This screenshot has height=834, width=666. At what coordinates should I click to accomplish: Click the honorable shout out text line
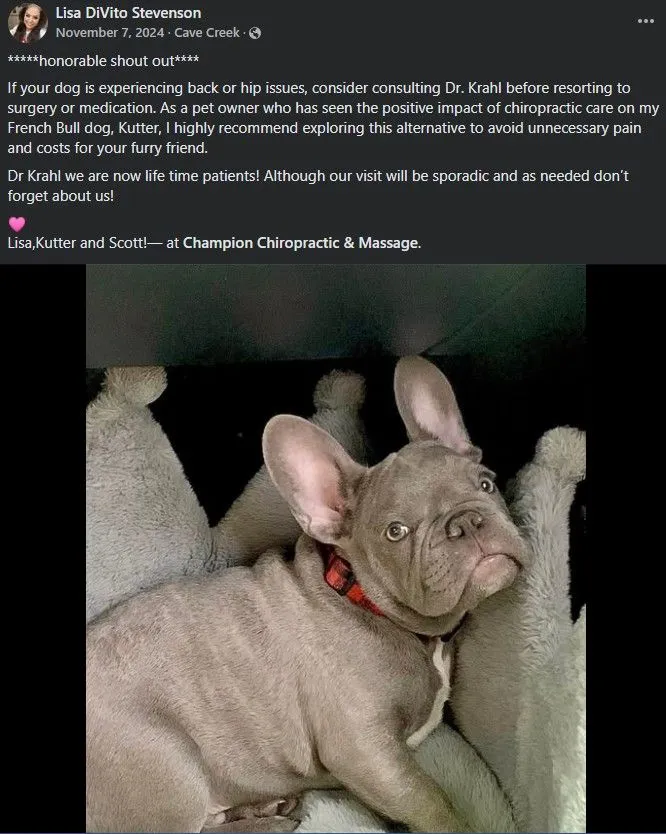[103, 61]
